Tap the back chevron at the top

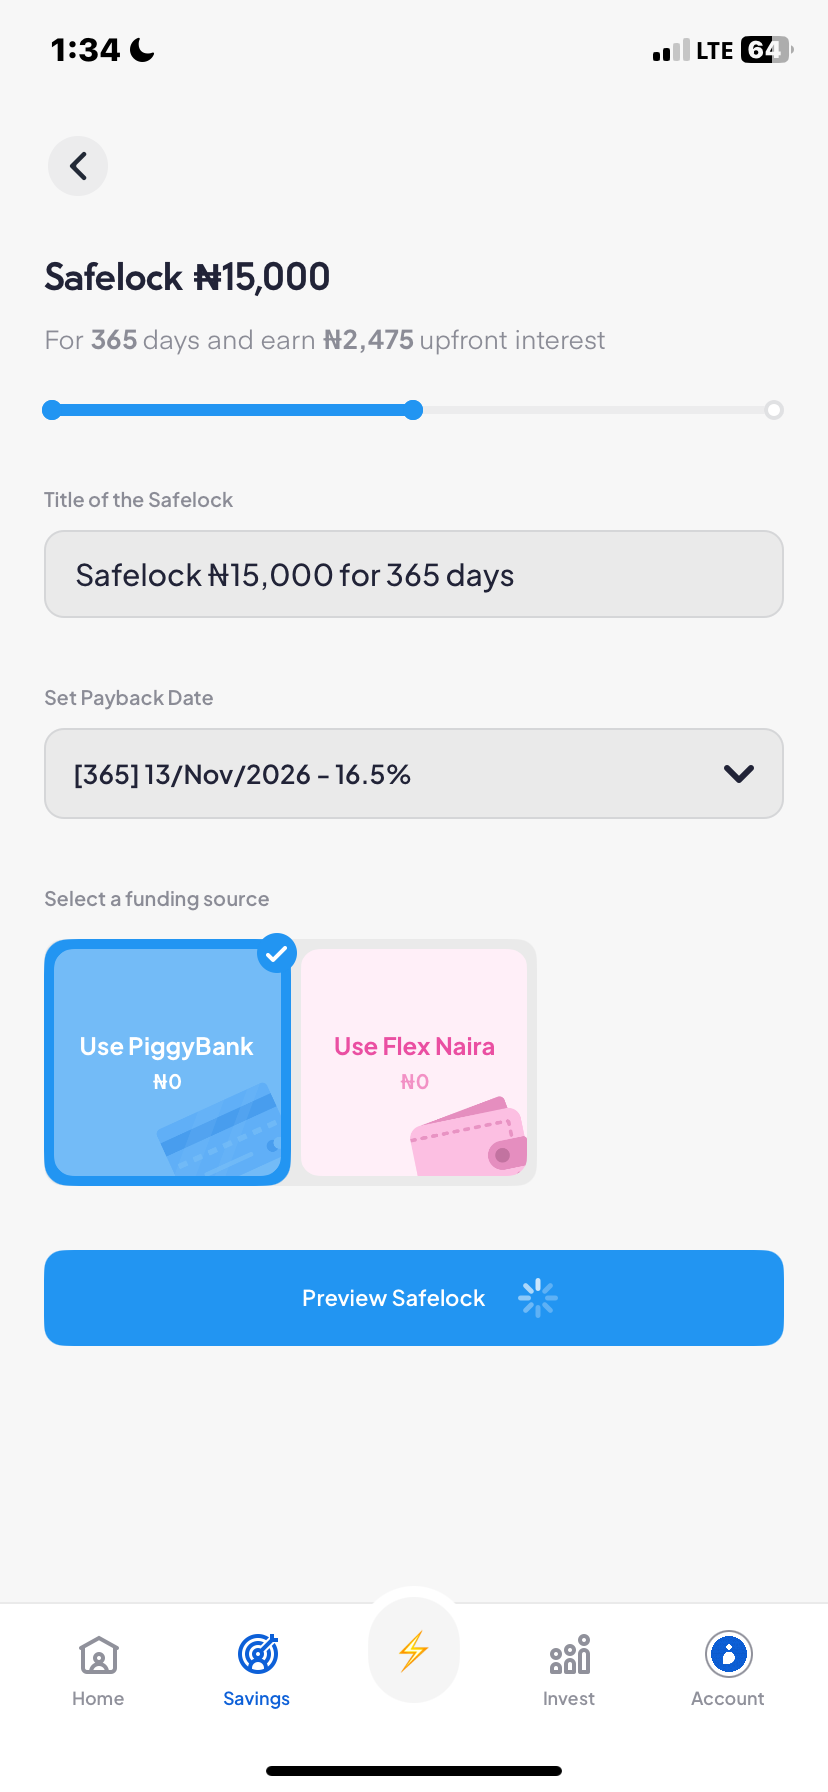pyautogui.click(x=77, y=166)
